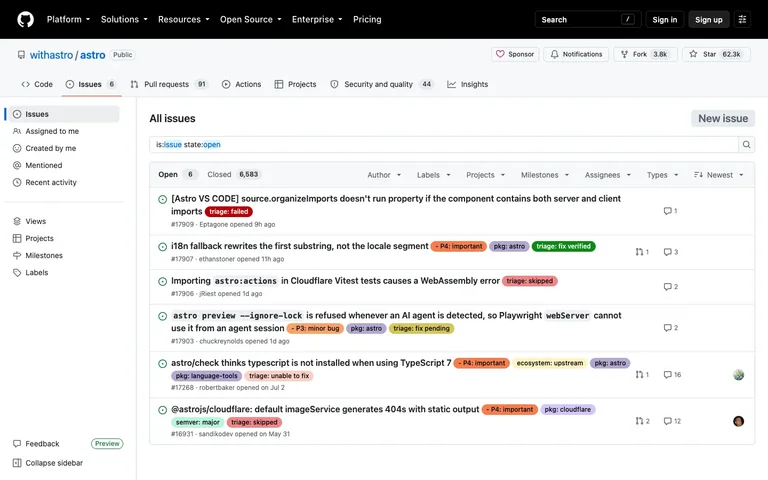Expand the Platform menu
Viewport: 768px width, 480px height.
[68, 20]
